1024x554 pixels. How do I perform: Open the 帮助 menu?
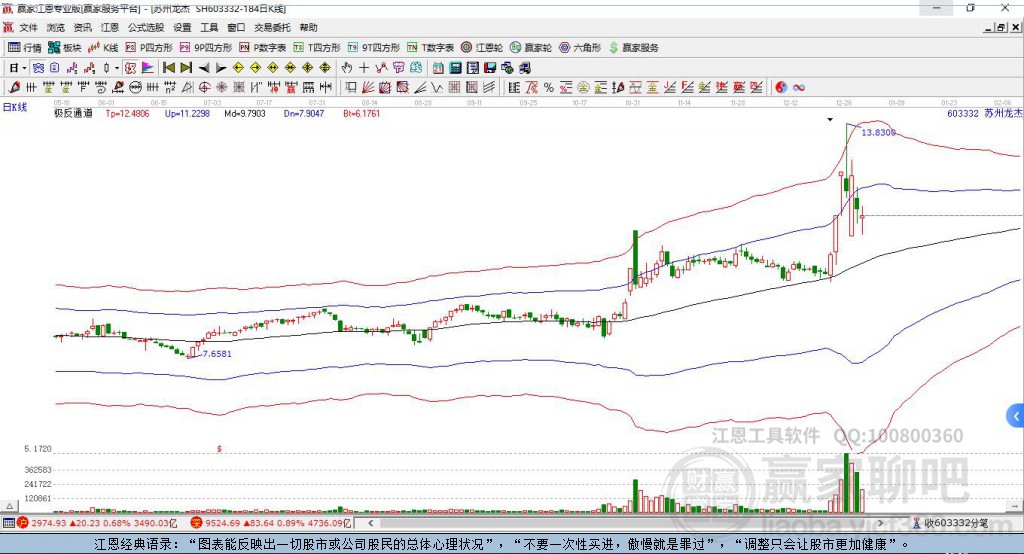308,27
